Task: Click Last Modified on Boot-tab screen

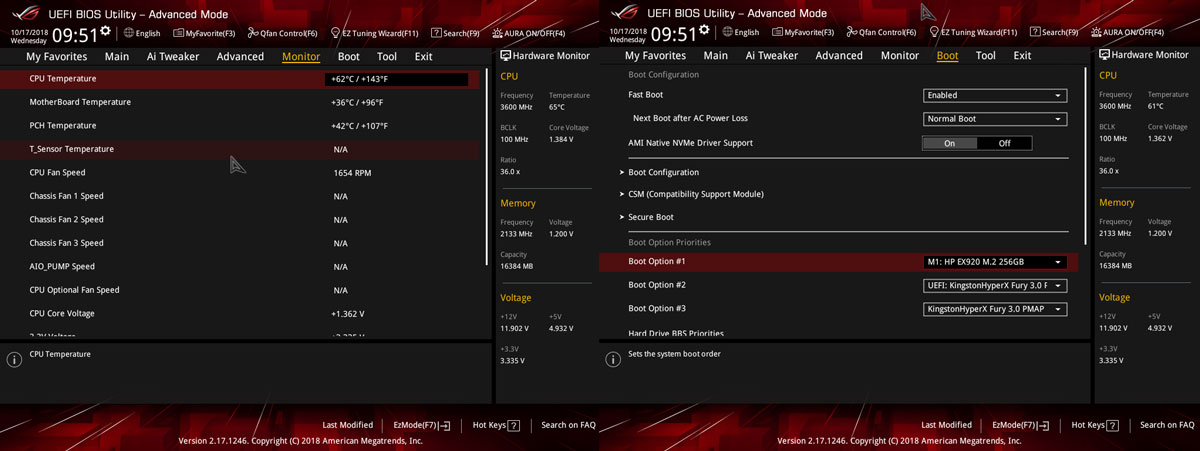Action: pyautogui.click(x=947, y=425)
